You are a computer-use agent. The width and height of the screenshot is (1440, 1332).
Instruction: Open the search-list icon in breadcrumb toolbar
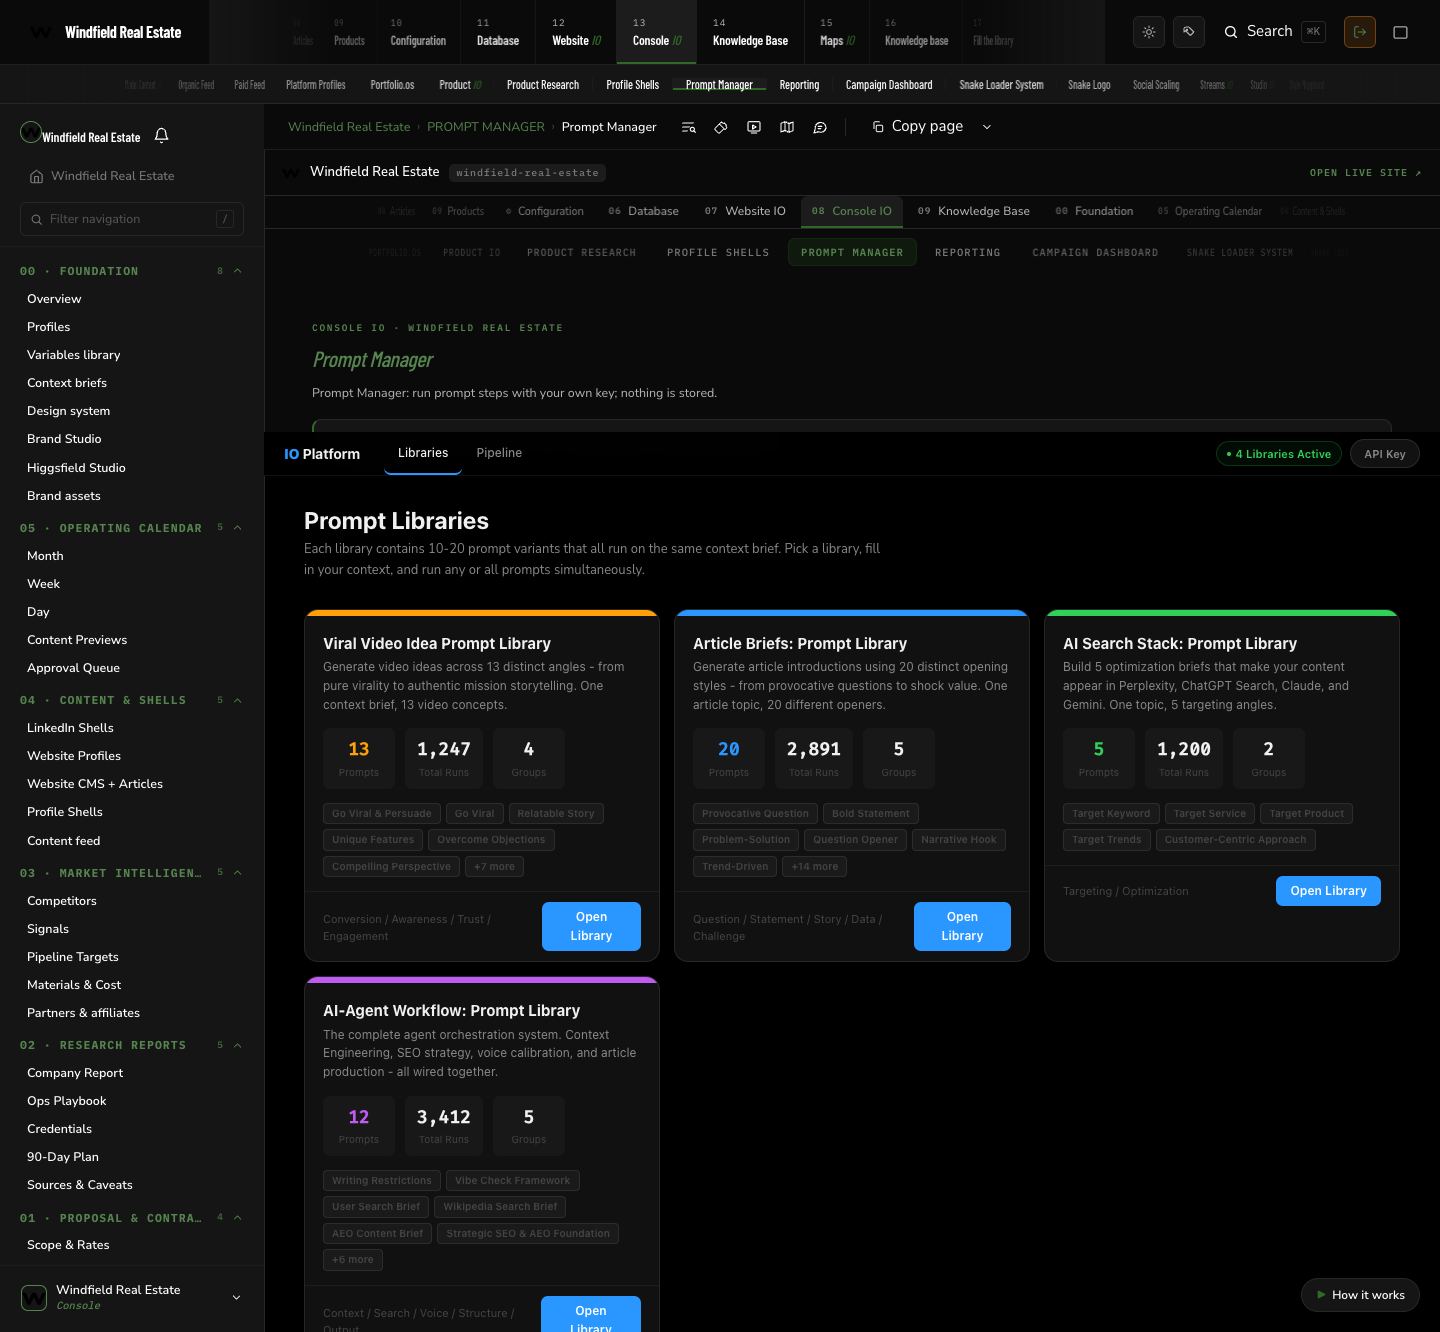click(688, 127)
